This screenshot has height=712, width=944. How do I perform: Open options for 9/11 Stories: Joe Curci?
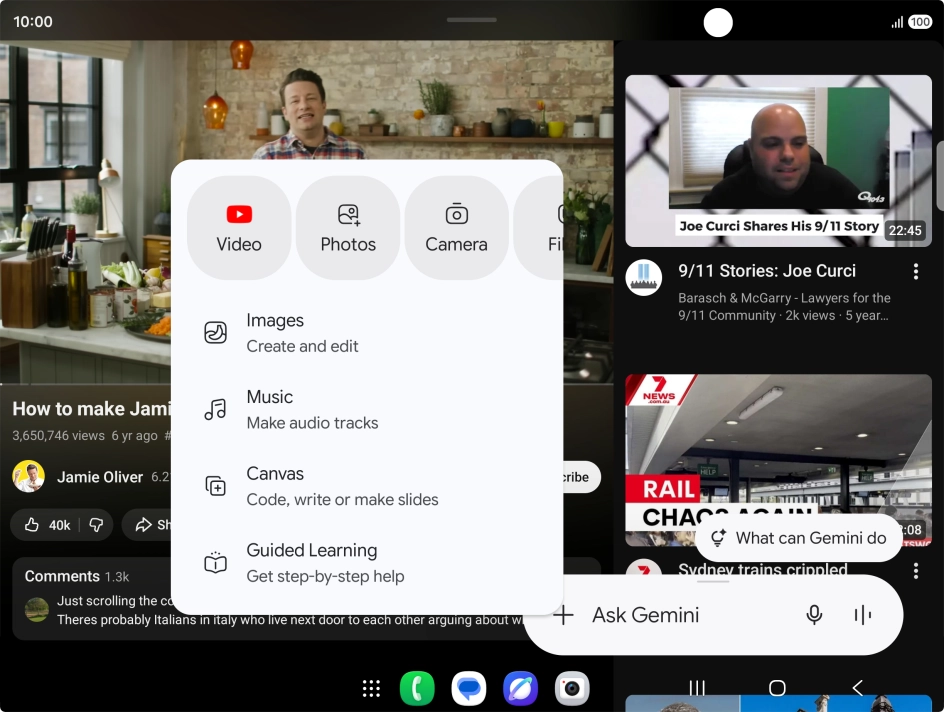916,271
